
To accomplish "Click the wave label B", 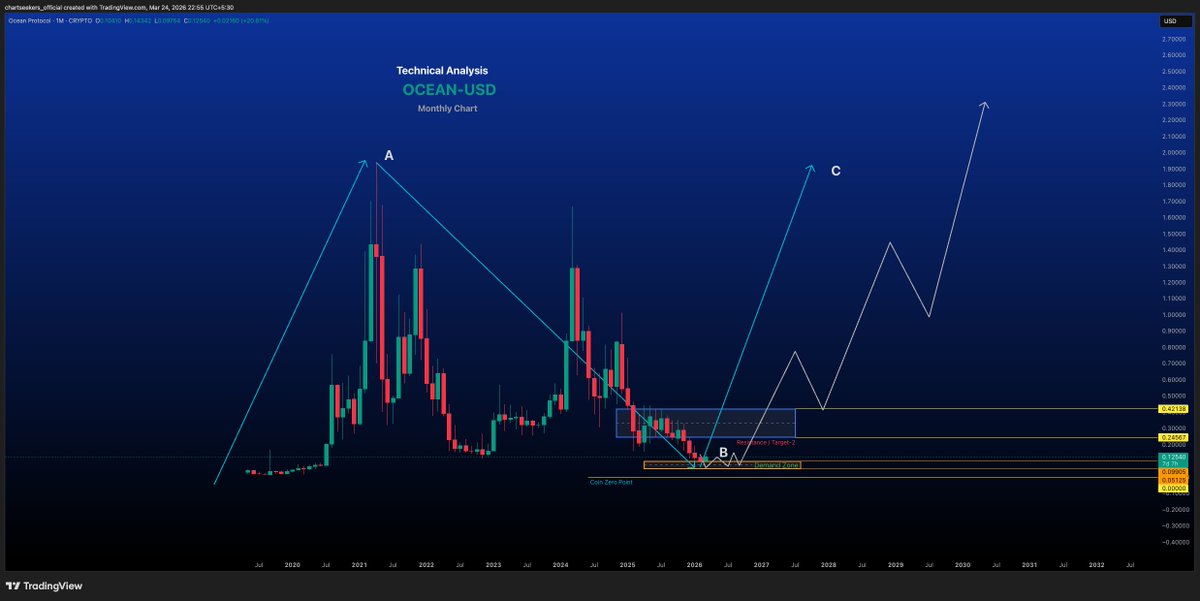I will [723, 452].
